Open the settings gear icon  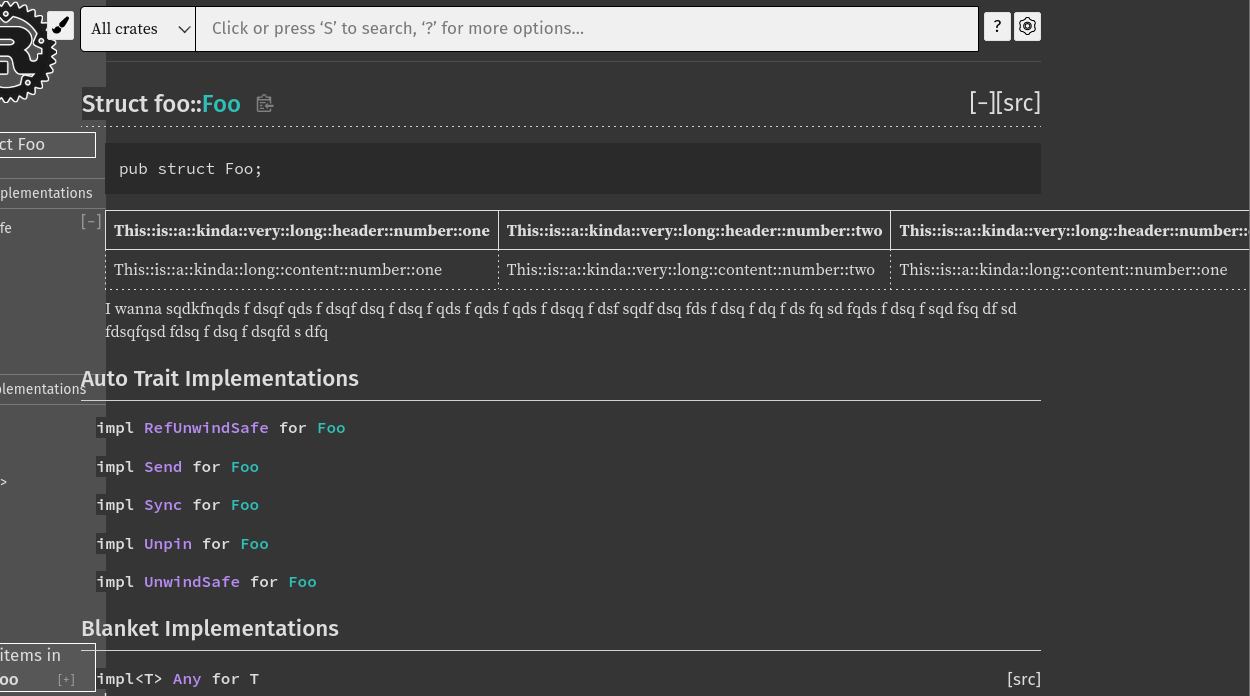pos(1027,26)
